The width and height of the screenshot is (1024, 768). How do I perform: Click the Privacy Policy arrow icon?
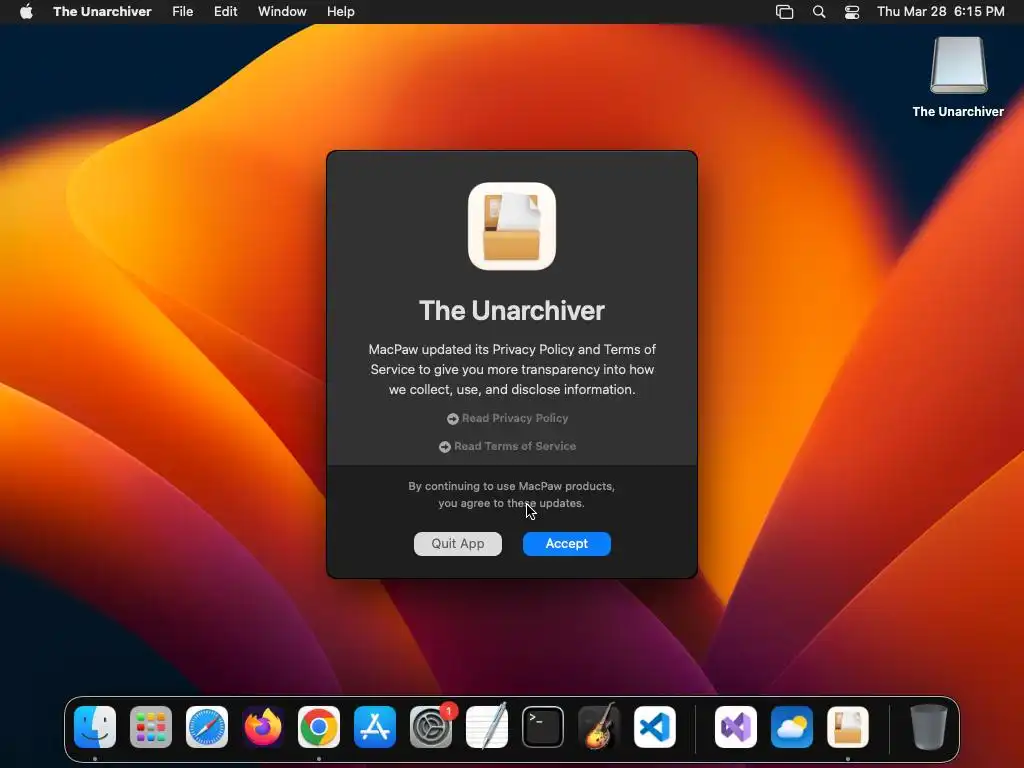coord(453,419)
